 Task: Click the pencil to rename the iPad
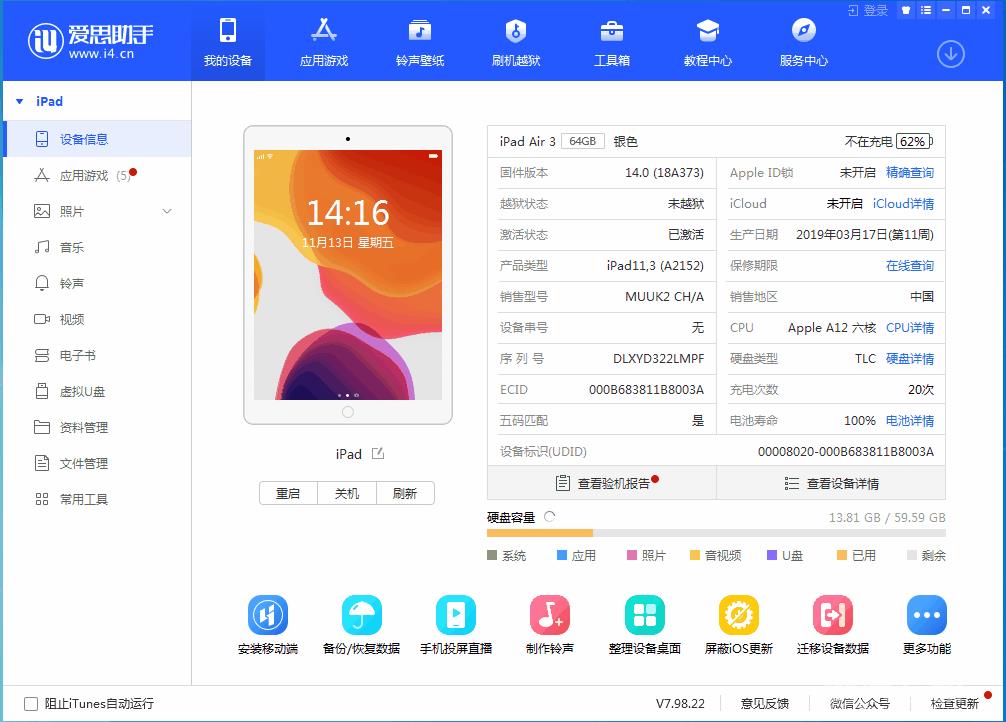[377, 453]
